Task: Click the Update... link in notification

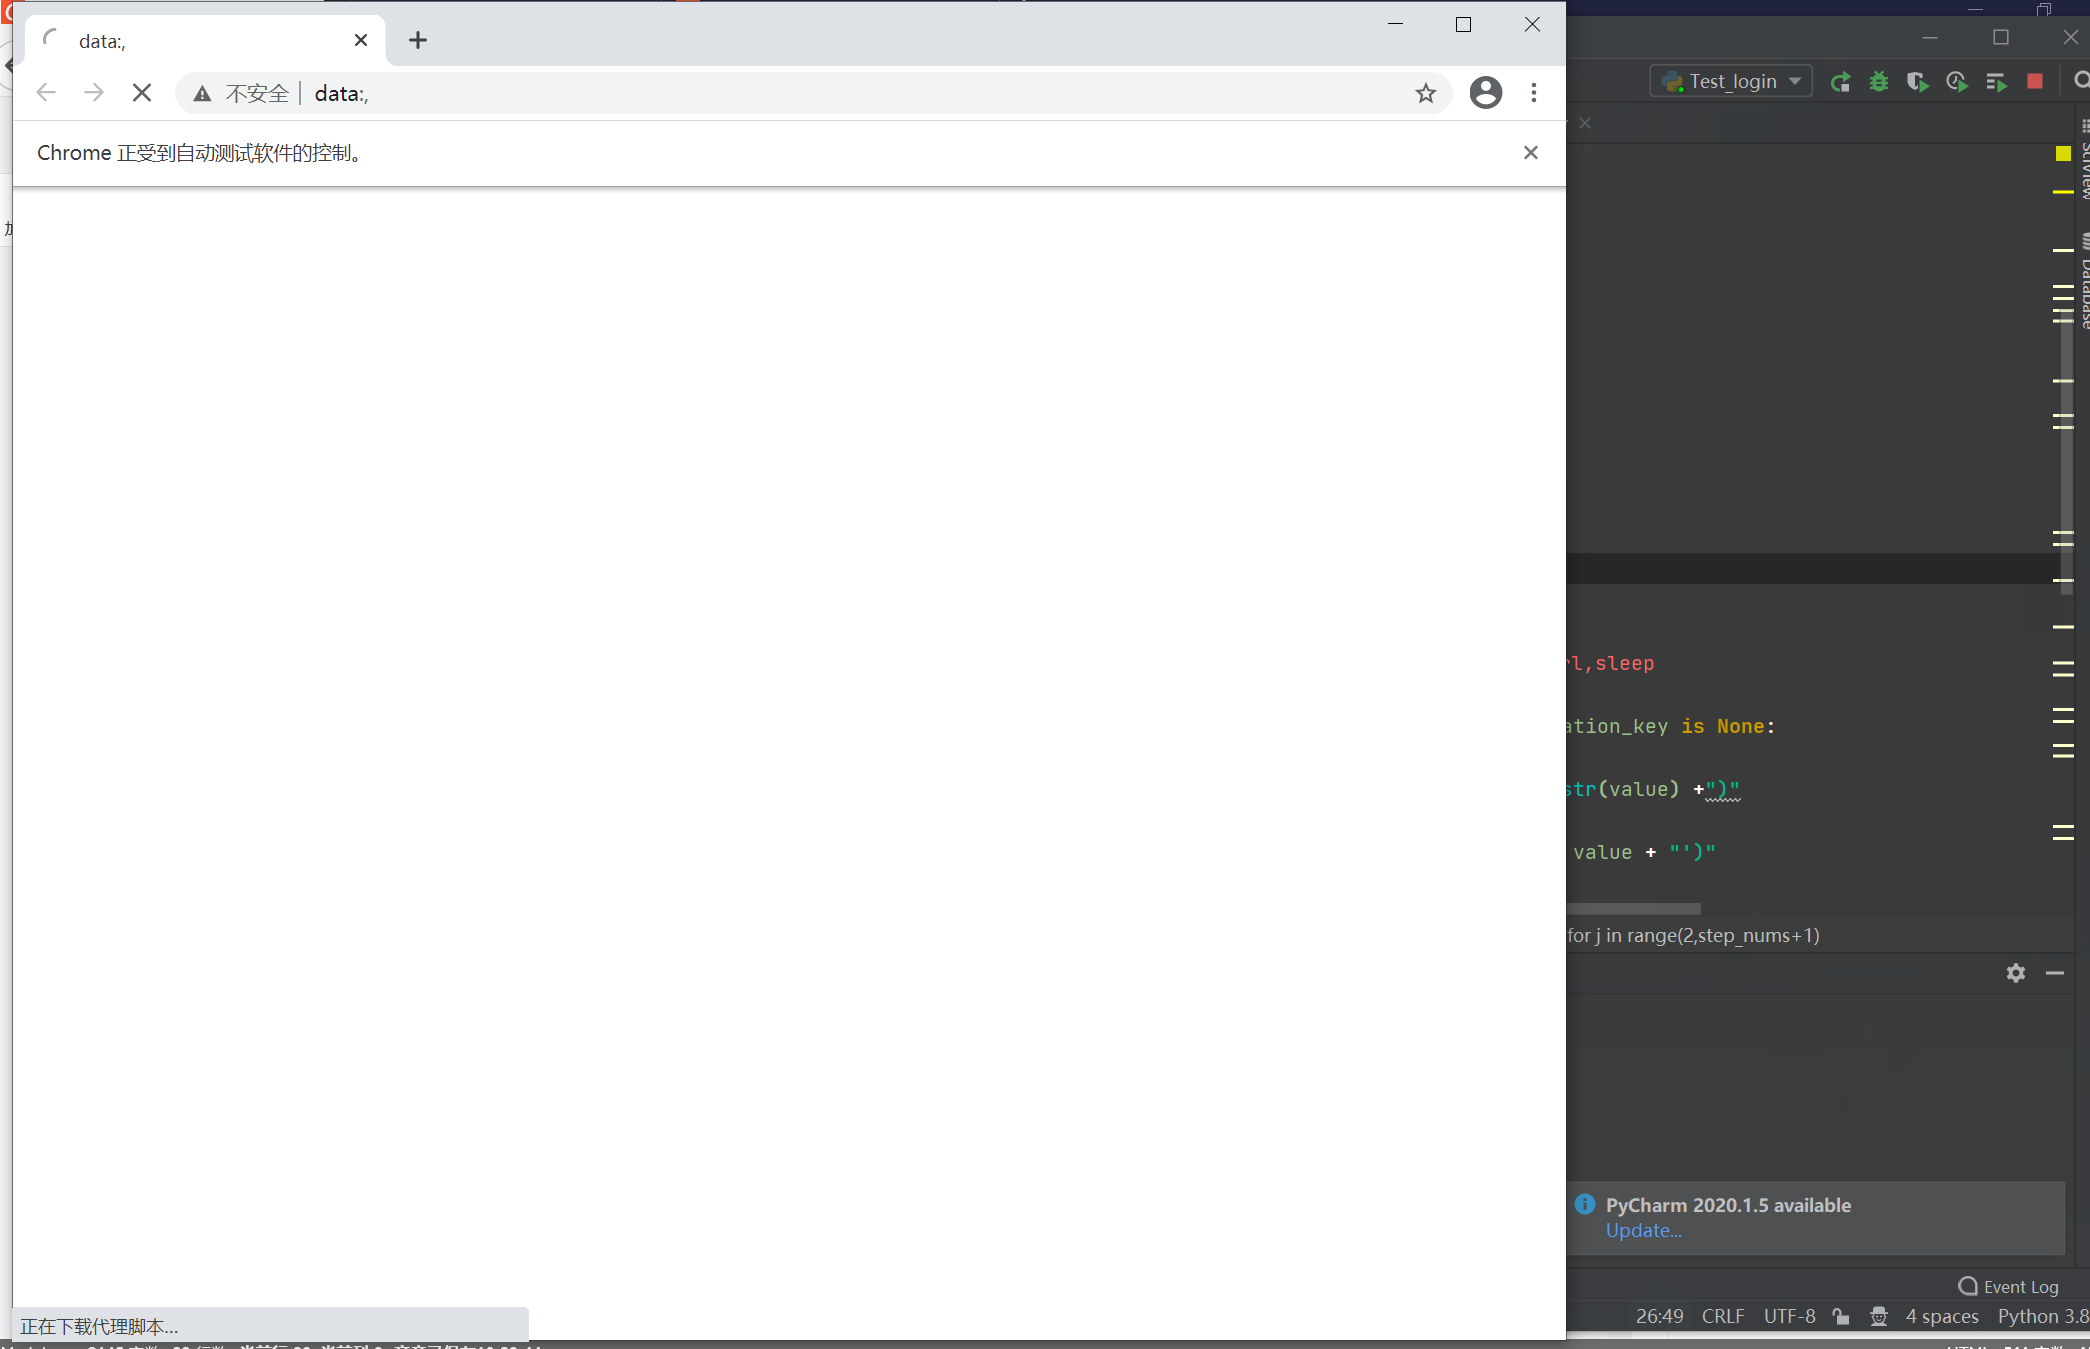Action: pyautogui.click(x=1643, y=1231)
